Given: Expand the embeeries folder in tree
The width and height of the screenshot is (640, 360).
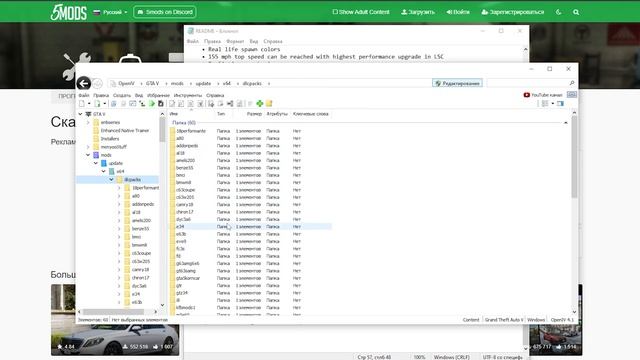Looking at the screenshot, I should point(88,122).
